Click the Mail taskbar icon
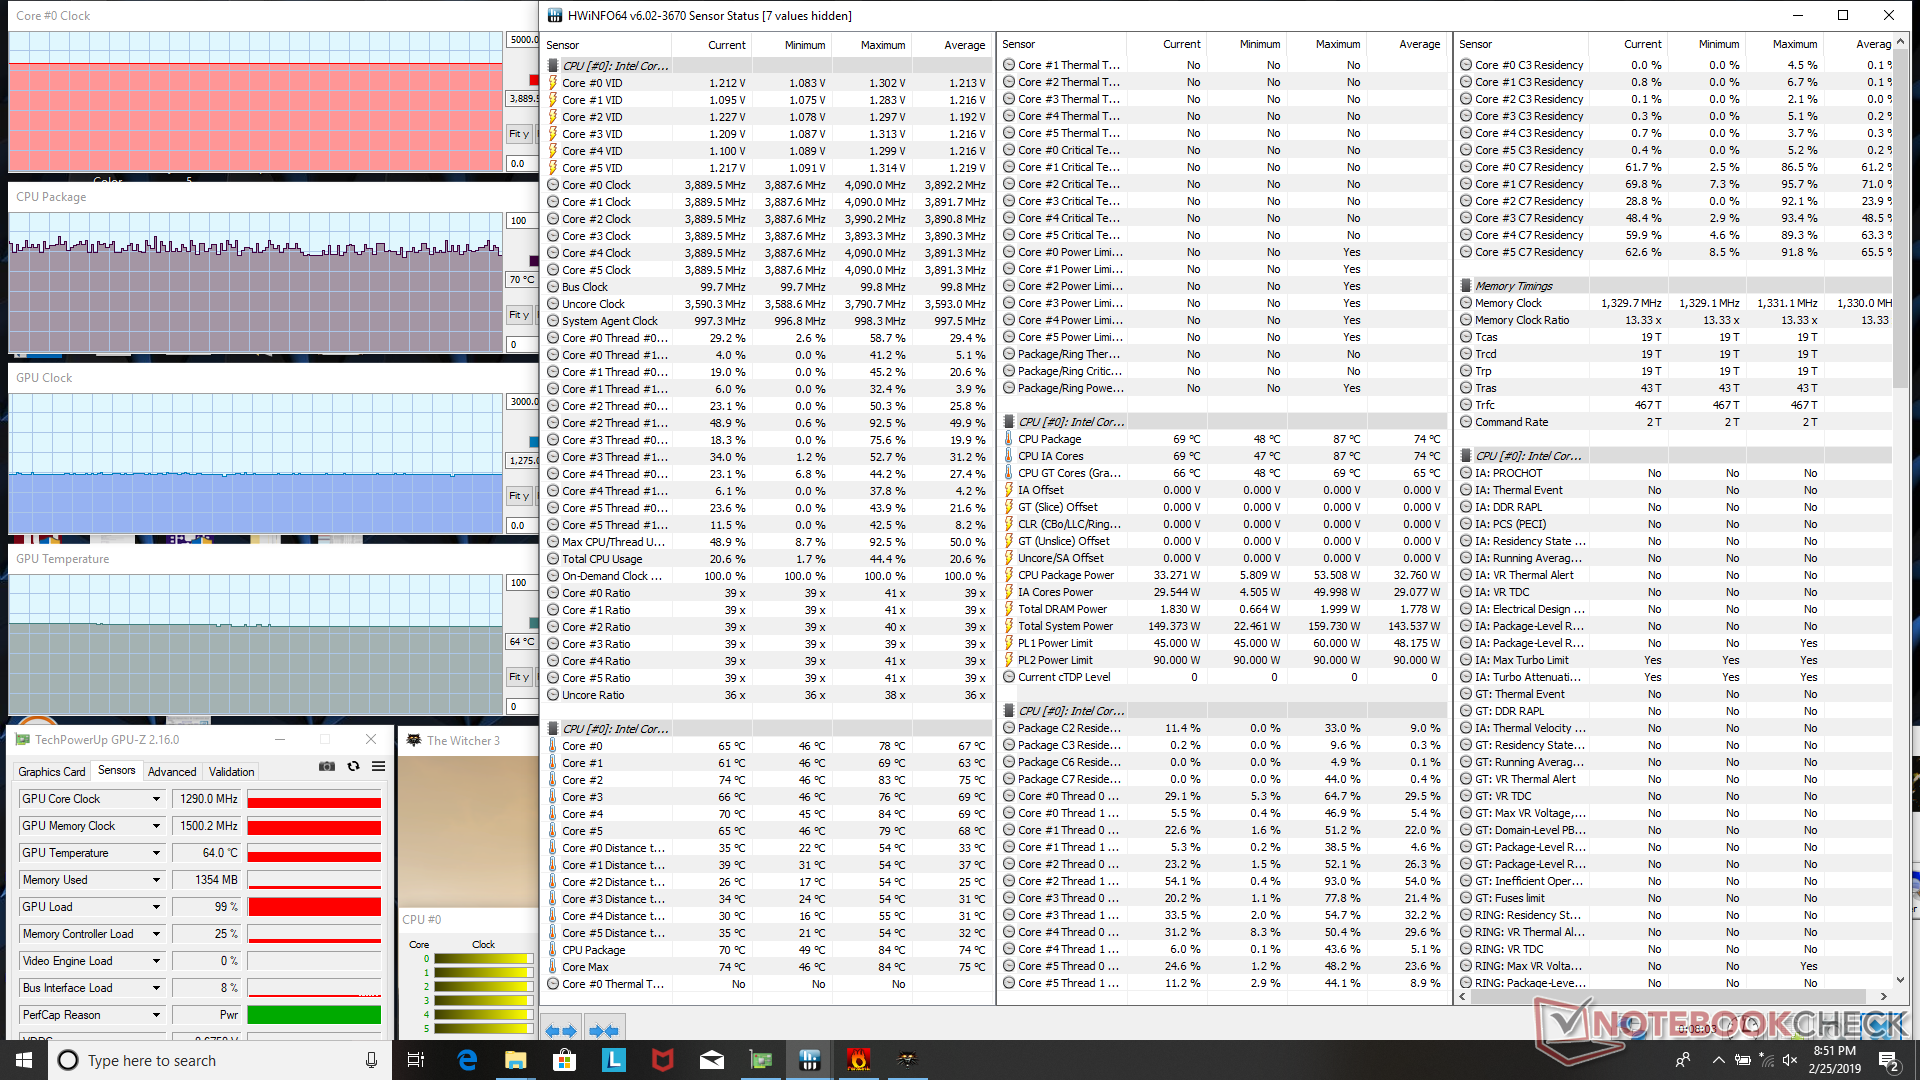 (x=711, y=1060)
